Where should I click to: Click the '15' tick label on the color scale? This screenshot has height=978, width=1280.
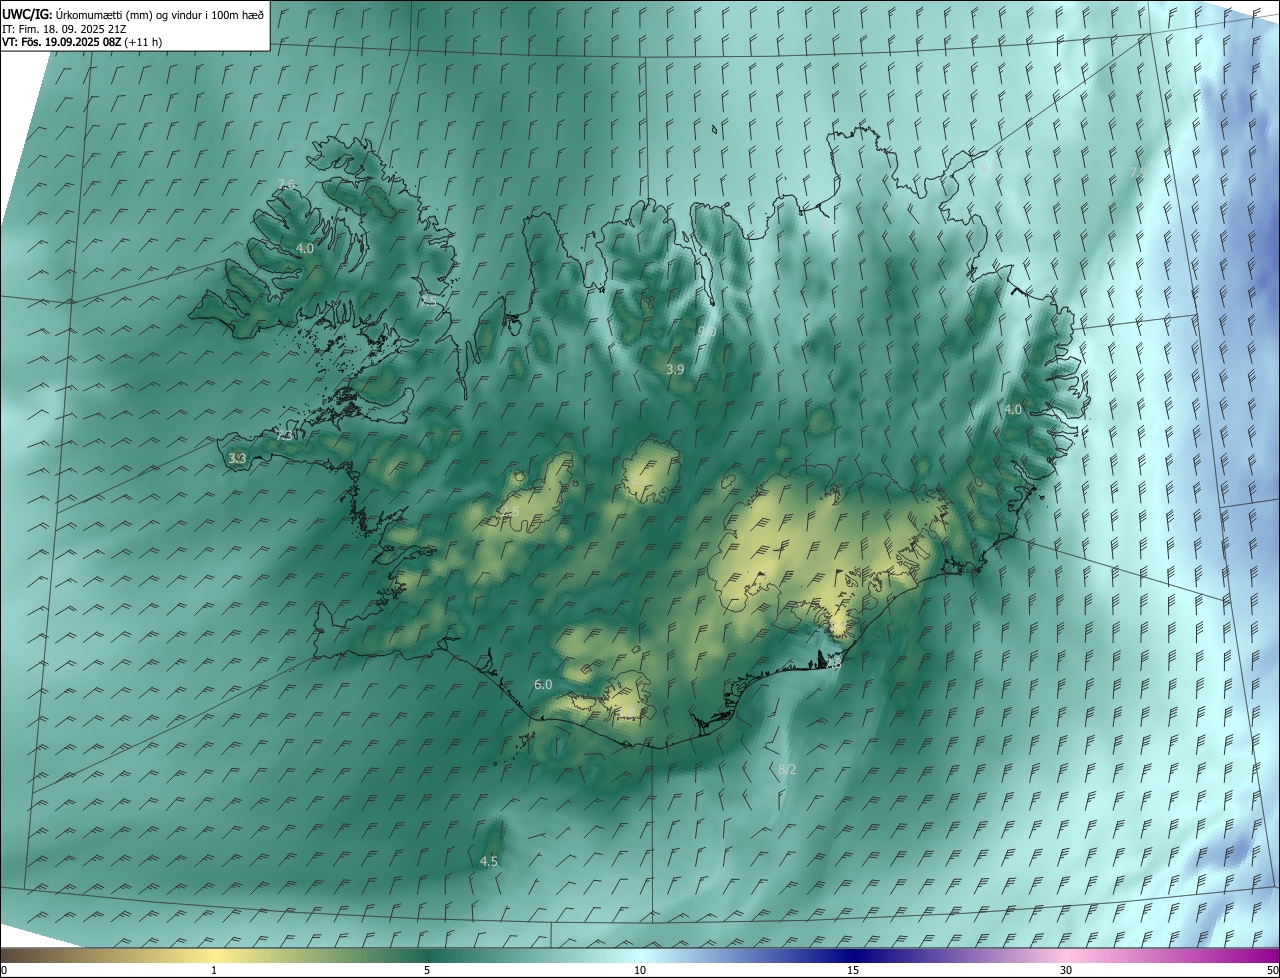click(x=853, y=971)
